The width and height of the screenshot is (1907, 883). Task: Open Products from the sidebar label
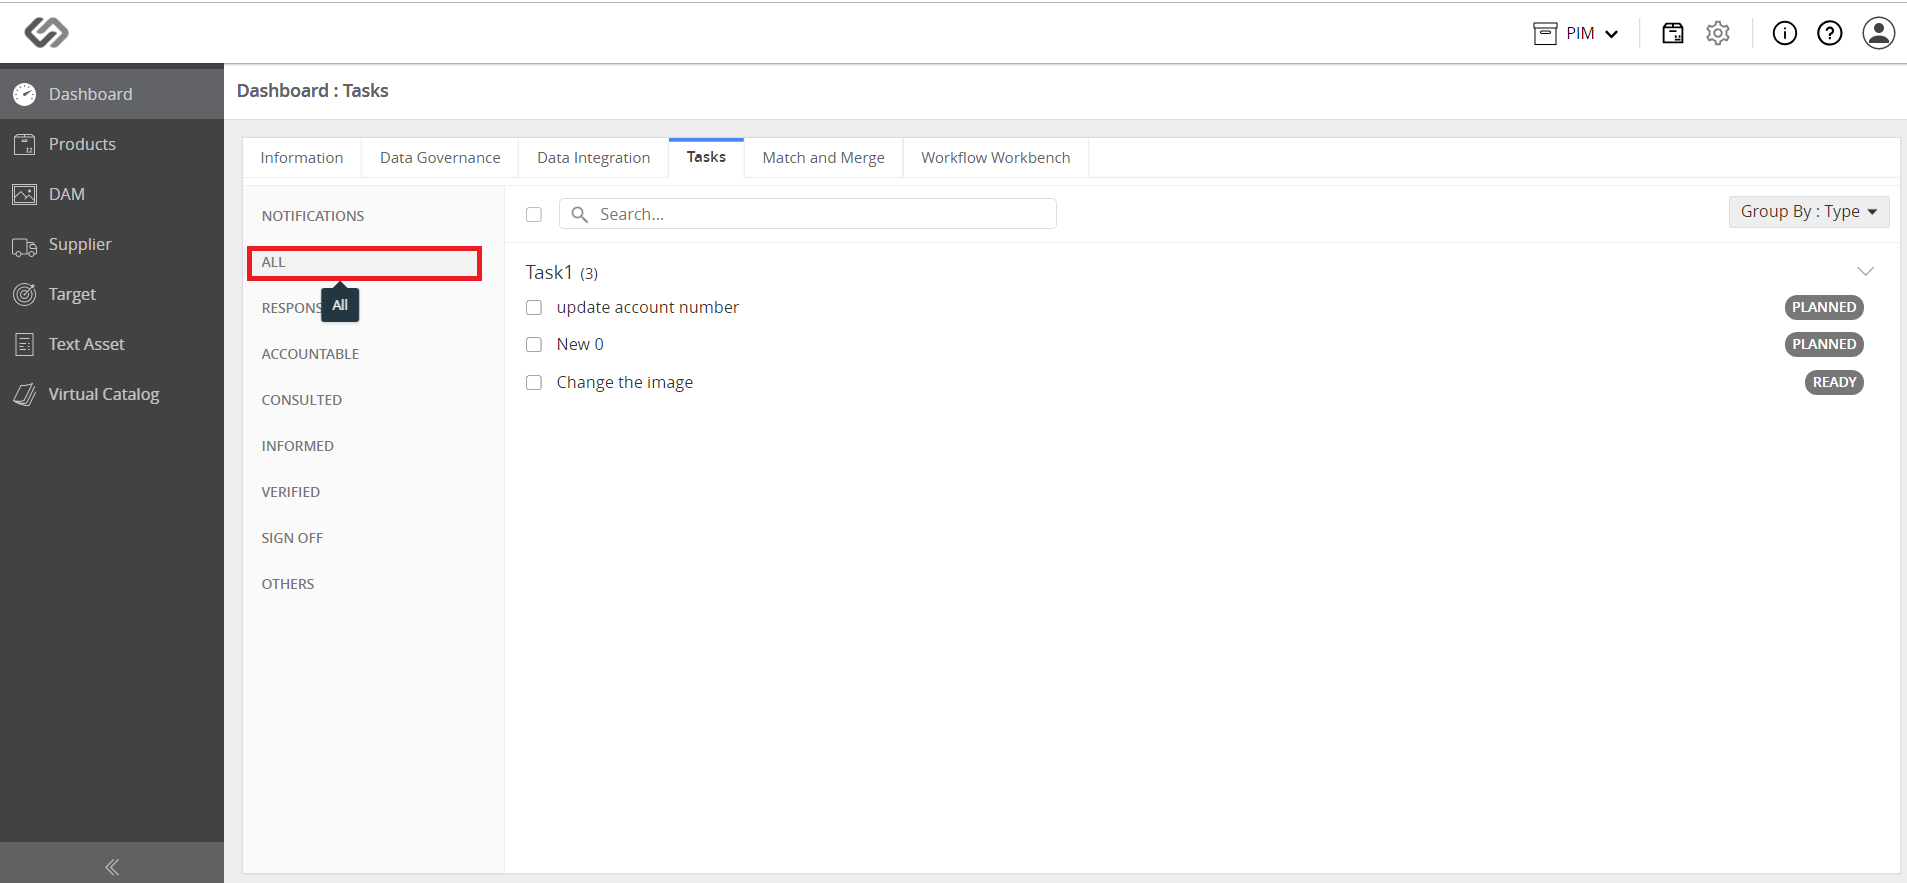82,144
